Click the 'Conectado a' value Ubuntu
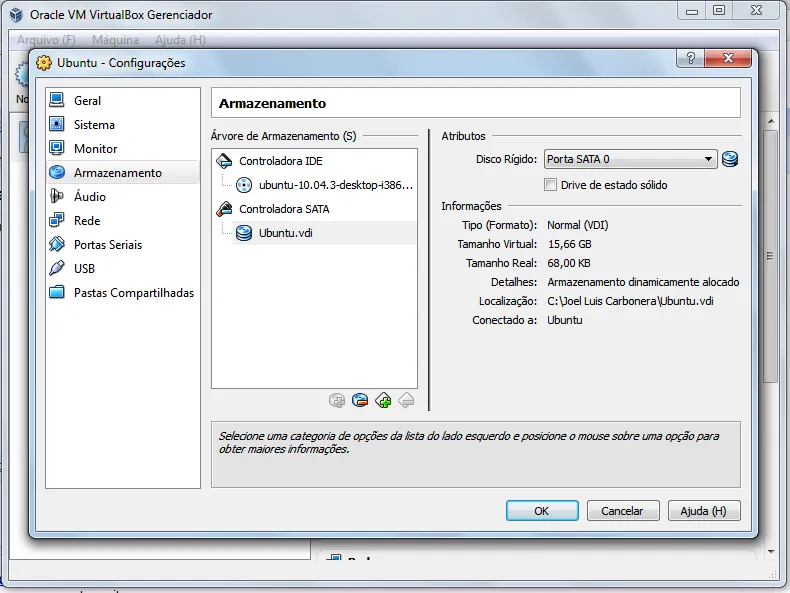The height and width of the screenshot is (593, 790). coord(565,320)
